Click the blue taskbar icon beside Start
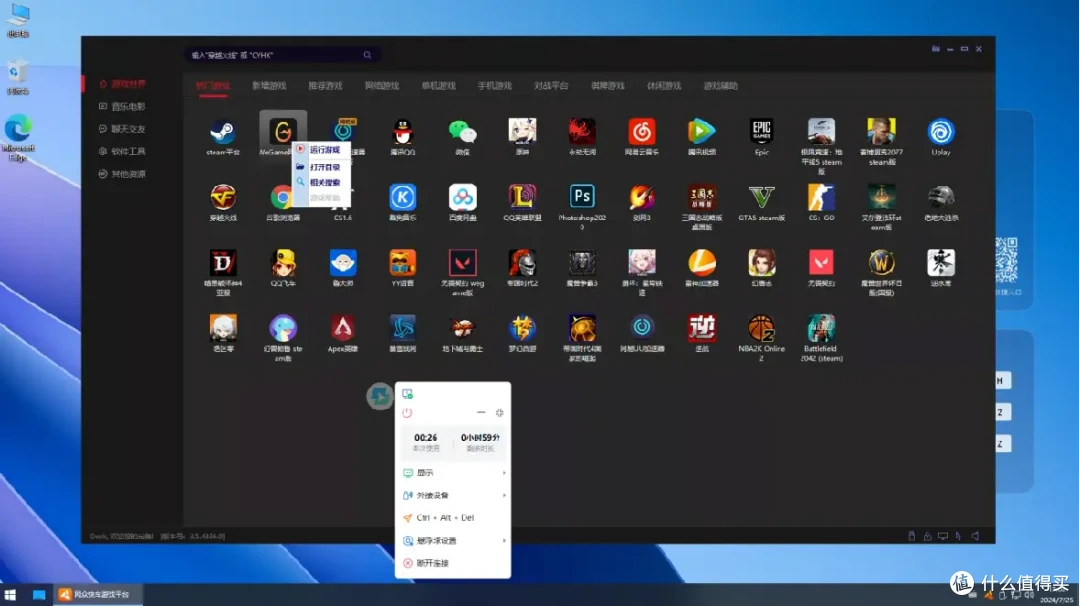1080x606 pixels. (x=39, y=594)
